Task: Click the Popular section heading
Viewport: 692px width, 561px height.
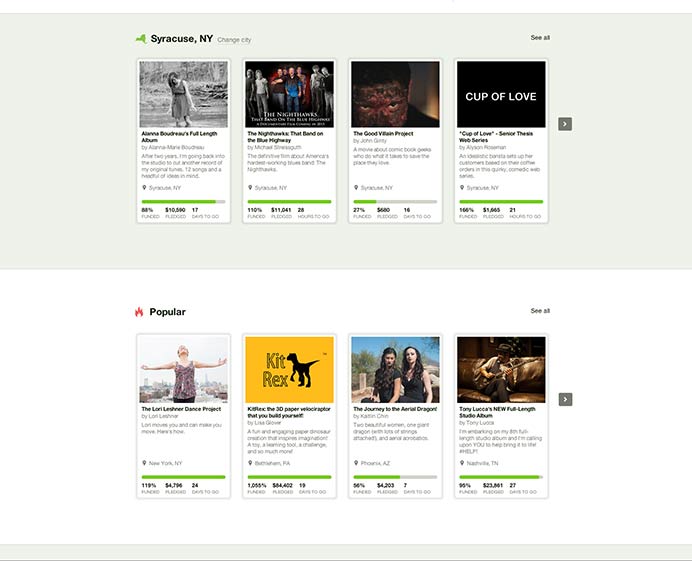Action: 168,312
